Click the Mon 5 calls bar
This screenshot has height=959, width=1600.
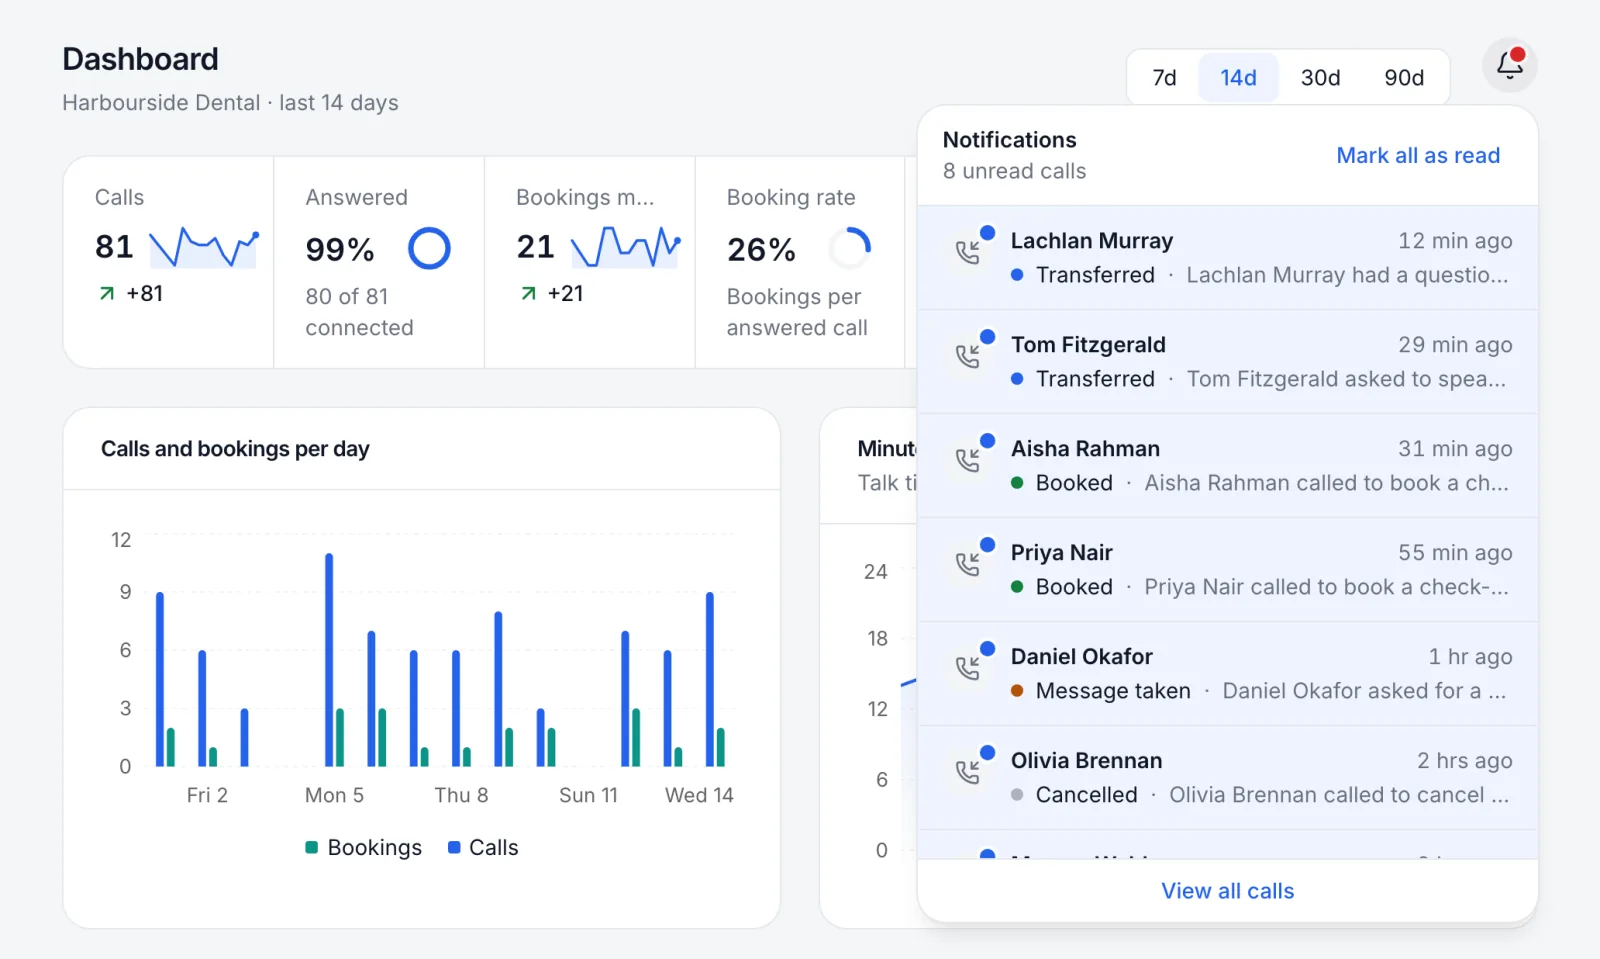(329, 660)
